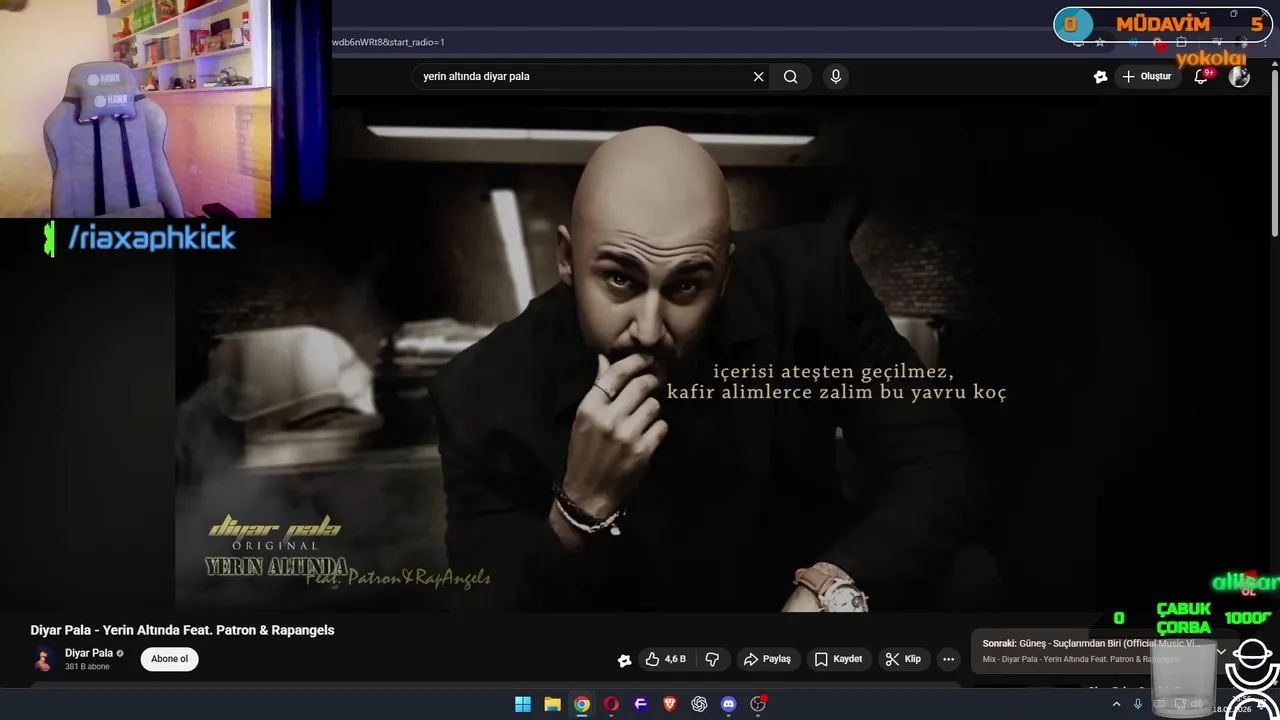Screen dimensions: 1280x720
Task: Open YouTube notifications bell
Action: point(1202,77)
